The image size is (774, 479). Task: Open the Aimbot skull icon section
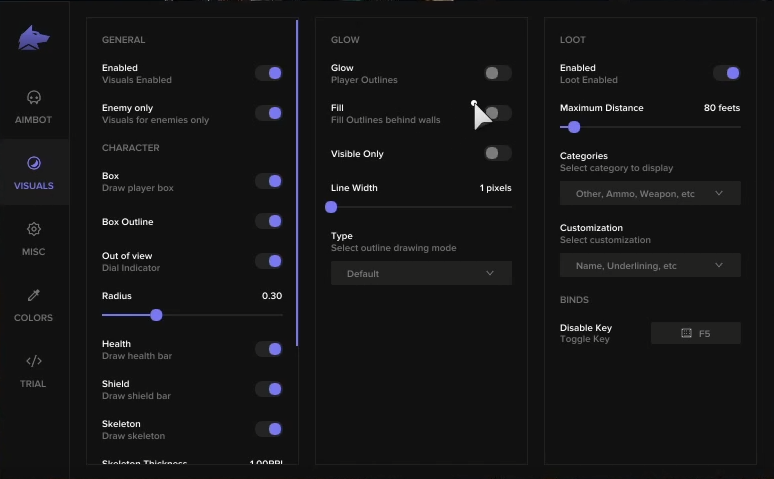point(34,97)
